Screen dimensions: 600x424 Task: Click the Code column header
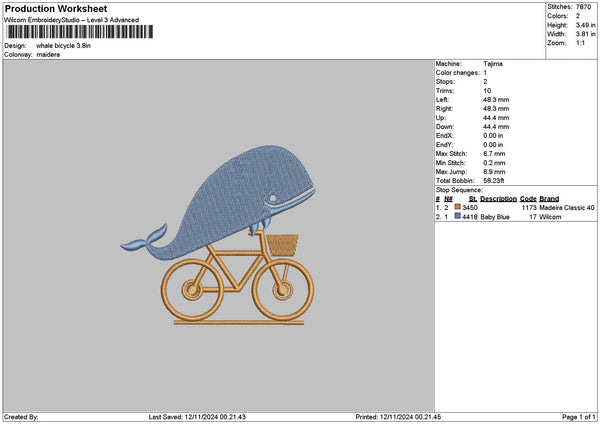point(529,198)
